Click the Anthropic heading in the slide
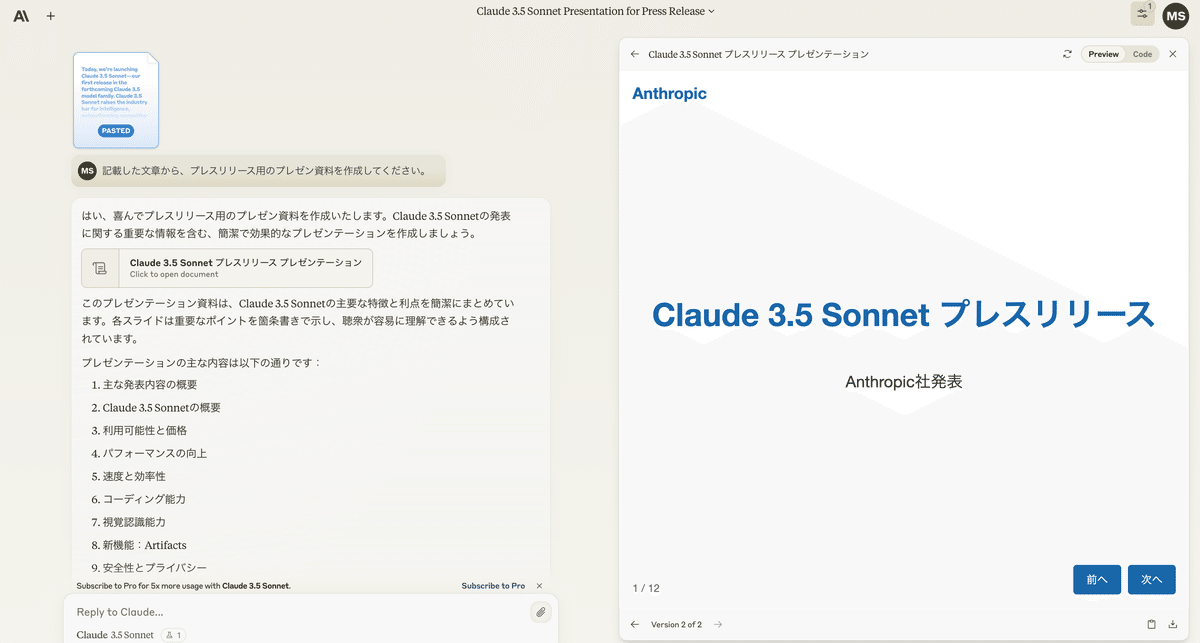Viewport: 1200px width, 643px height. point(669,93)
